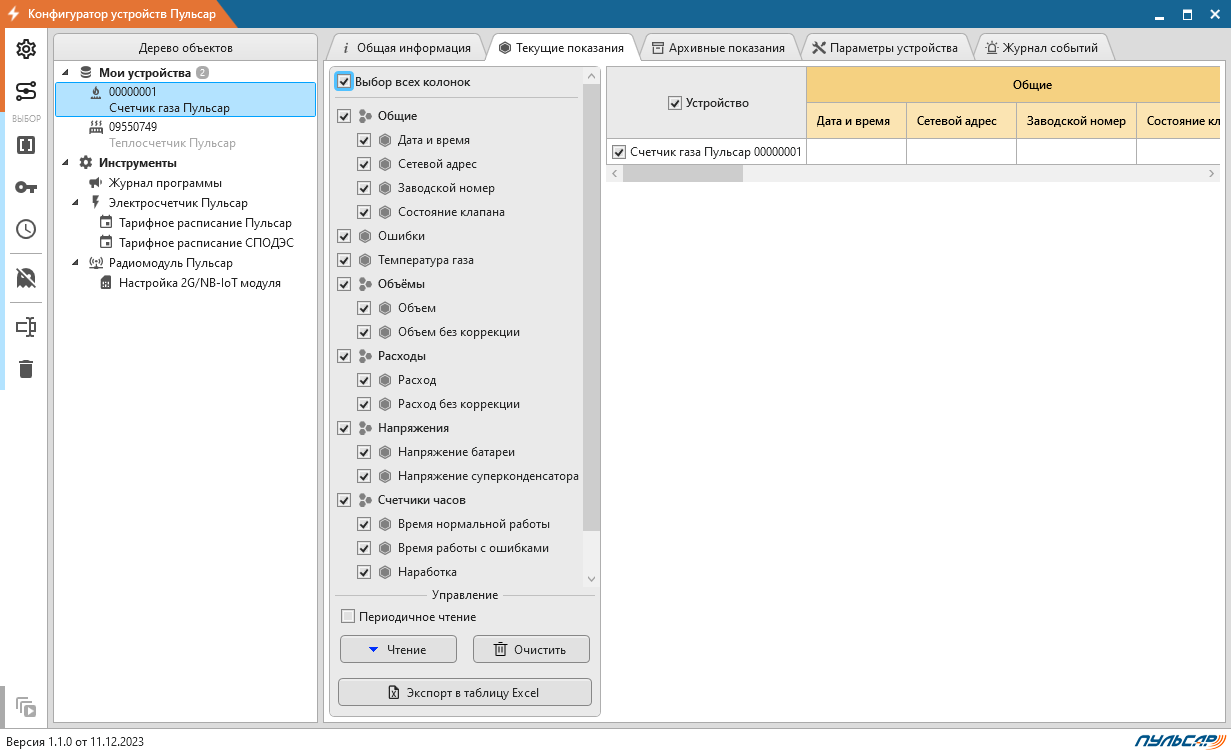
Task: Enable Периодичное чтение checkbox
Action: point(348,617)
